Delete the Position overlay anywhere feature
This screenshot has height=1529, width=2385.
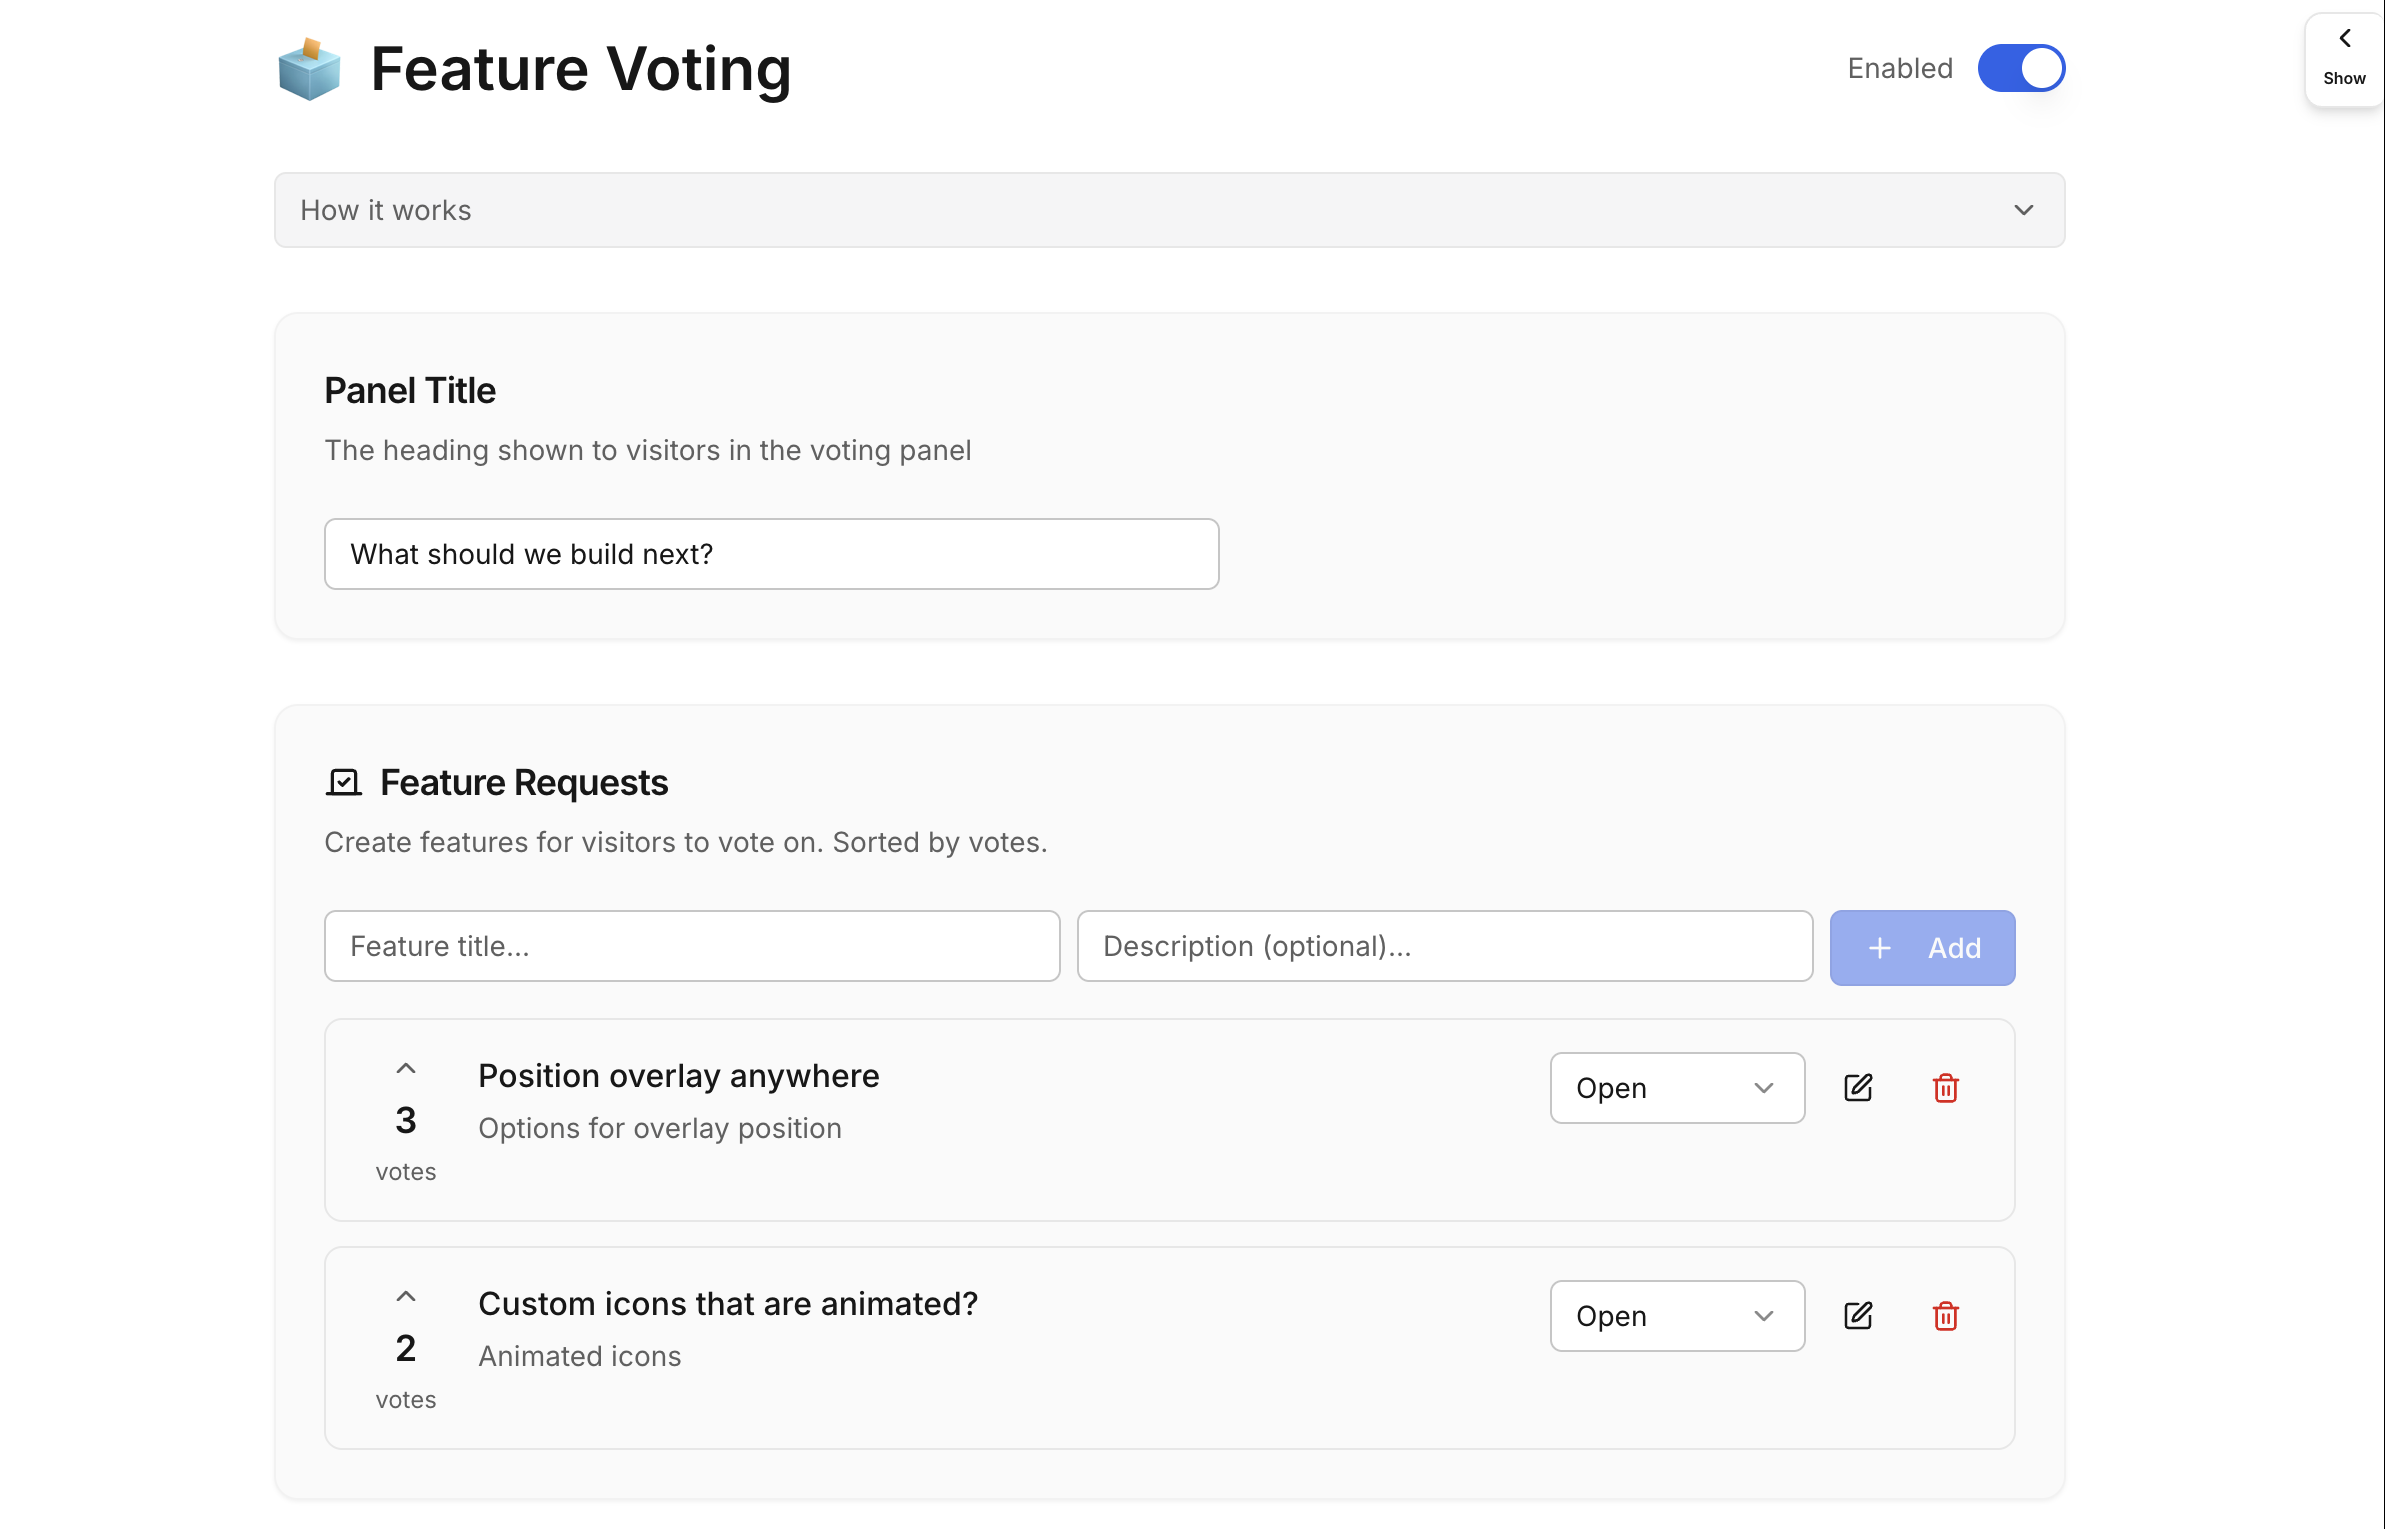pos(1945,1088)
